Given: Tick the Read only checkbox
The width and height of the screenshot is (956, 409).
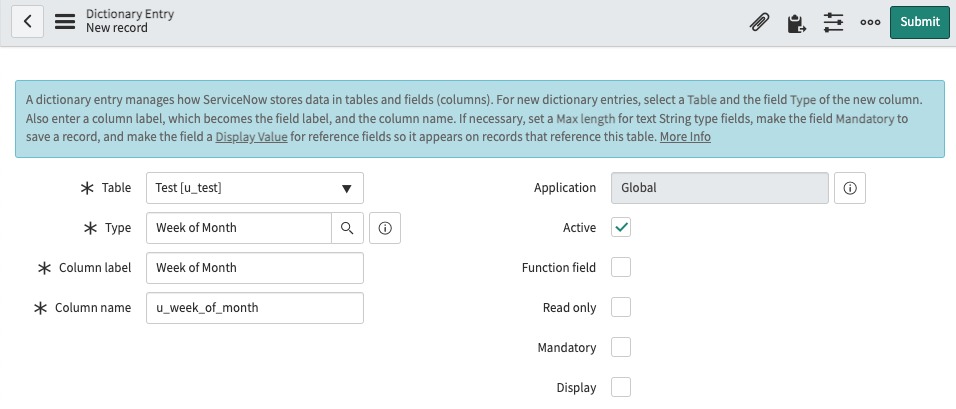Looking at the screenshot, I should (621, 307).
